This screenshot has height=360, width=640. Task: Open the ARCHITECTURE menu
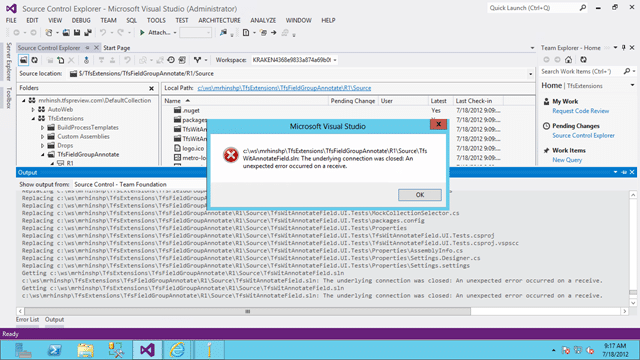click(x=219, y=20)
